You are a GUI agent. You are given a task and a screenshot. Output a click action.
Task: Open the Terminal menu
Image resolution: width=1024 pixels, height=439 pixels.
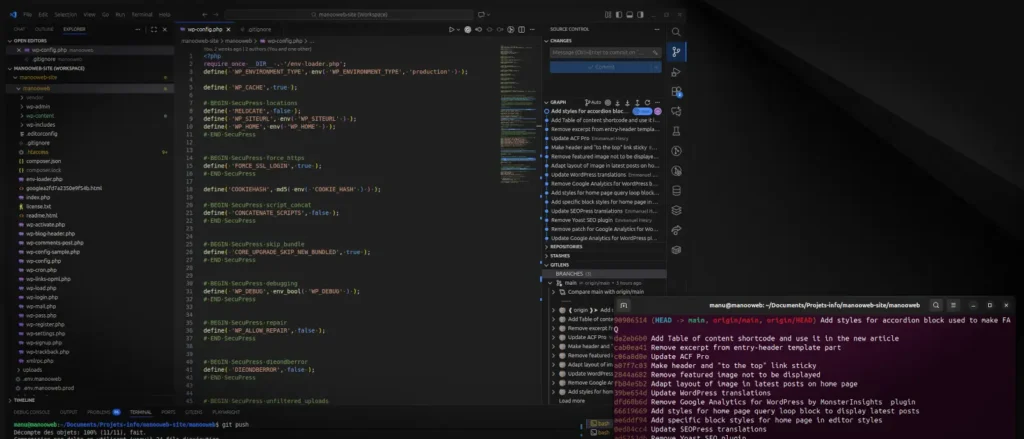142,14
